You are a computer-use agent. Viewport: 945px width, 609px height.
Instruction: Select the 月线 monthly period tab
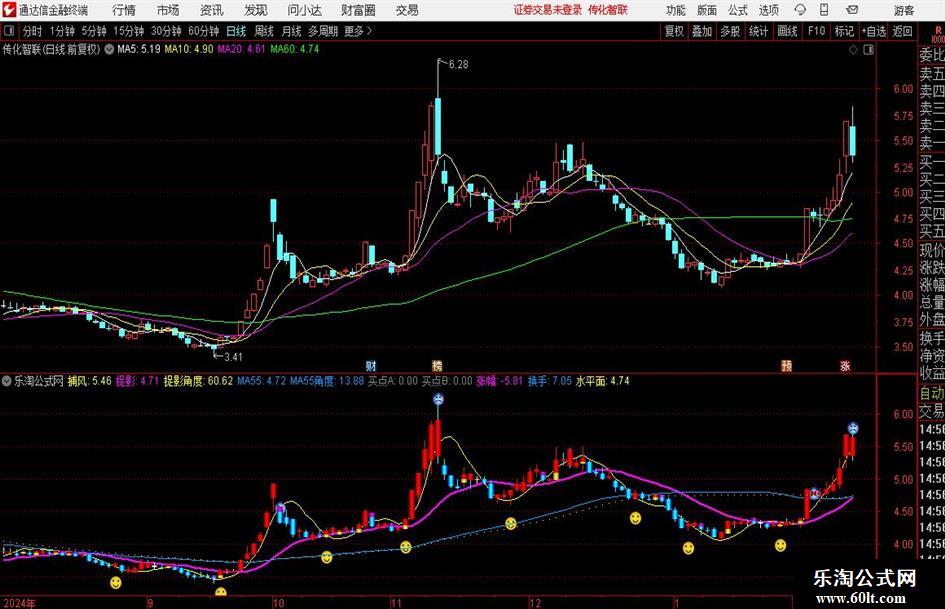pyautogui.click(x=291, y=31)
